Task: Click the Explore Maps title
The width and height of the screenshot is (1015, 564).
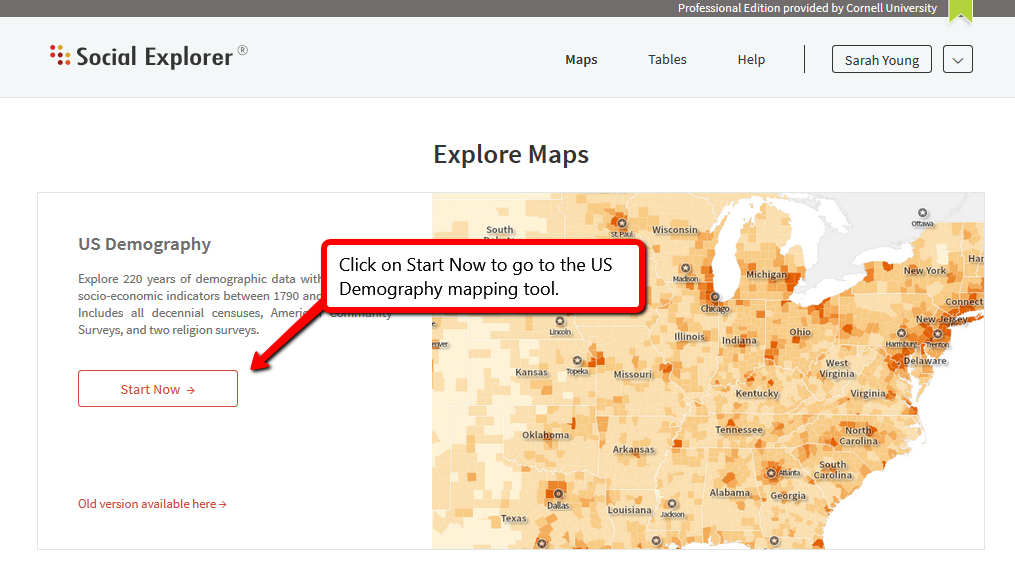Action: [511, 155]
